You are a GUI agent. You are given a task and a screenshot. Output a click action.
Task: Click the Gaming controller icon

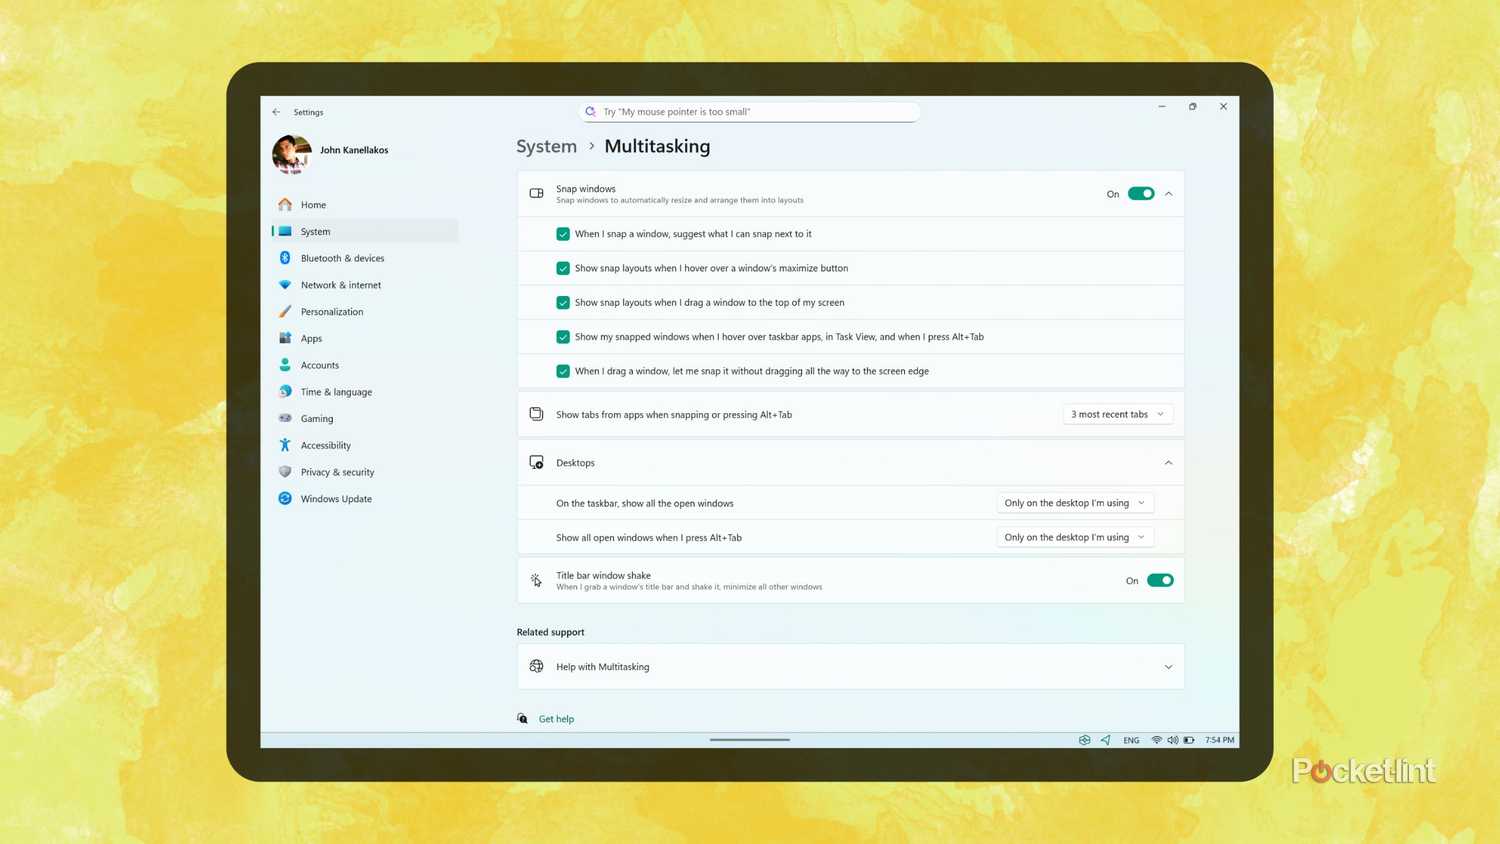[285, 418]
